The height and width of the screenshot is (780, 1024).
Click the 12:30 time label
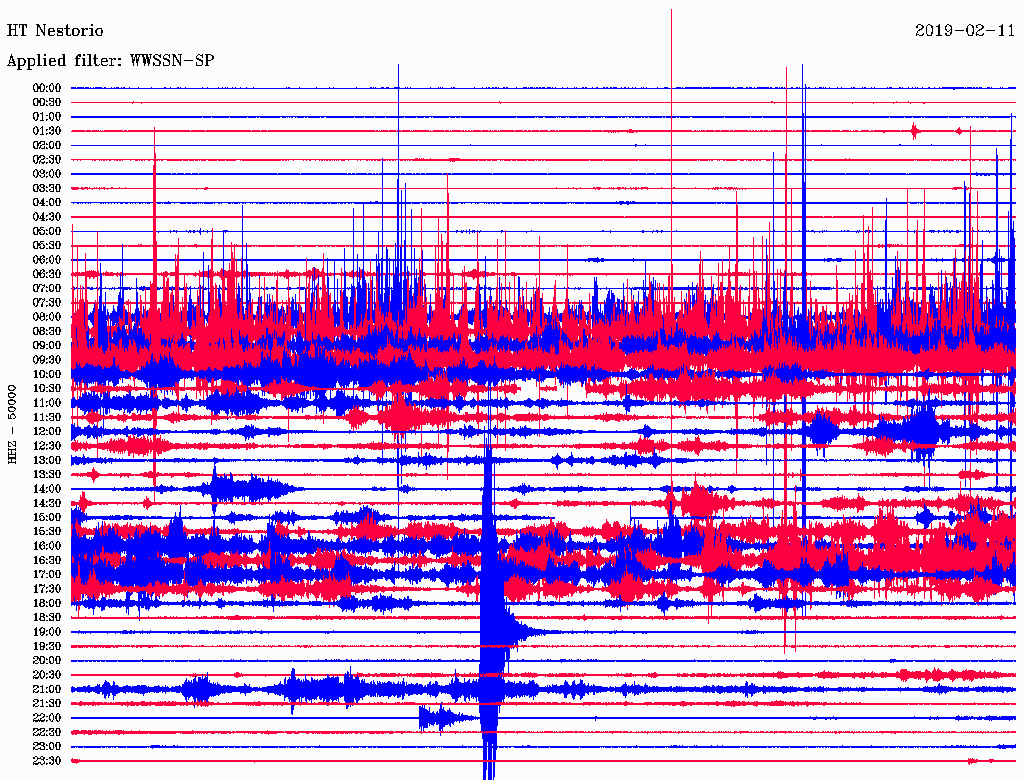point(47,446)
